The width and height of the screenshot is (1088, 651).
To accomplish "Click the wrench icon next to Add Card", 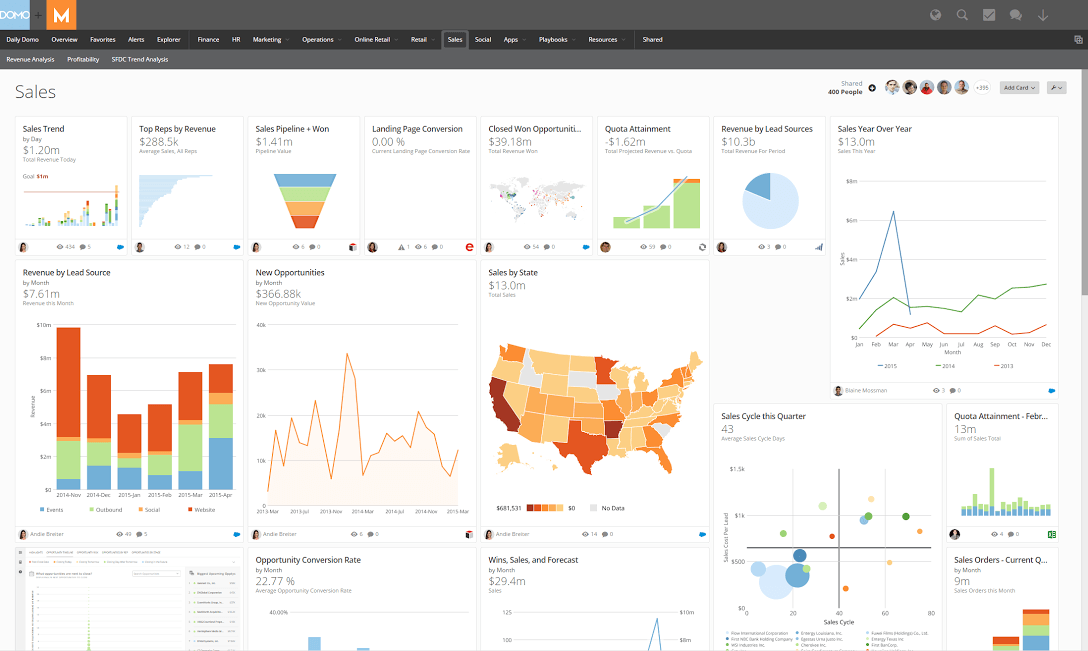I will click(1054, 88).
